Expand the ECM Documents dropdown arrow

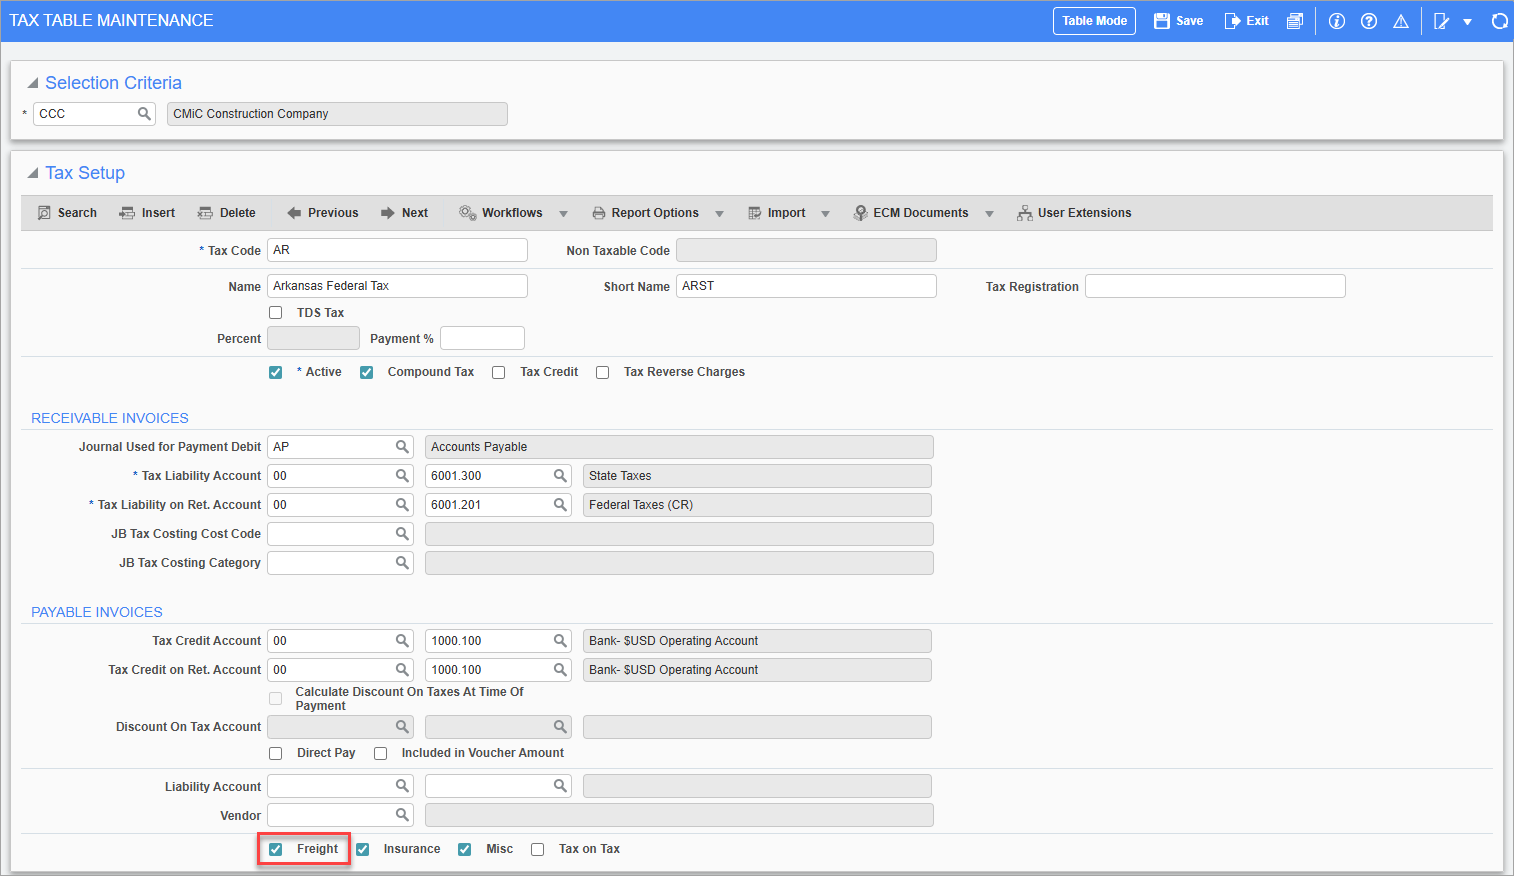pos(989,214)
